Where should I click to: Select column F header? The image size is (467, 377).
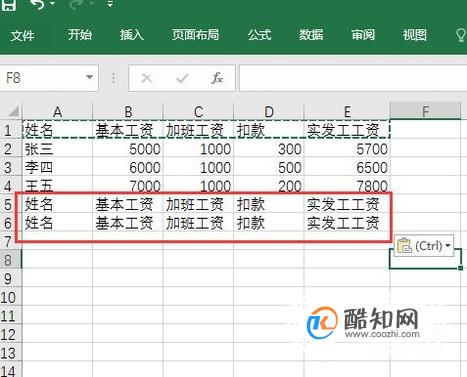tap(425, 111)
